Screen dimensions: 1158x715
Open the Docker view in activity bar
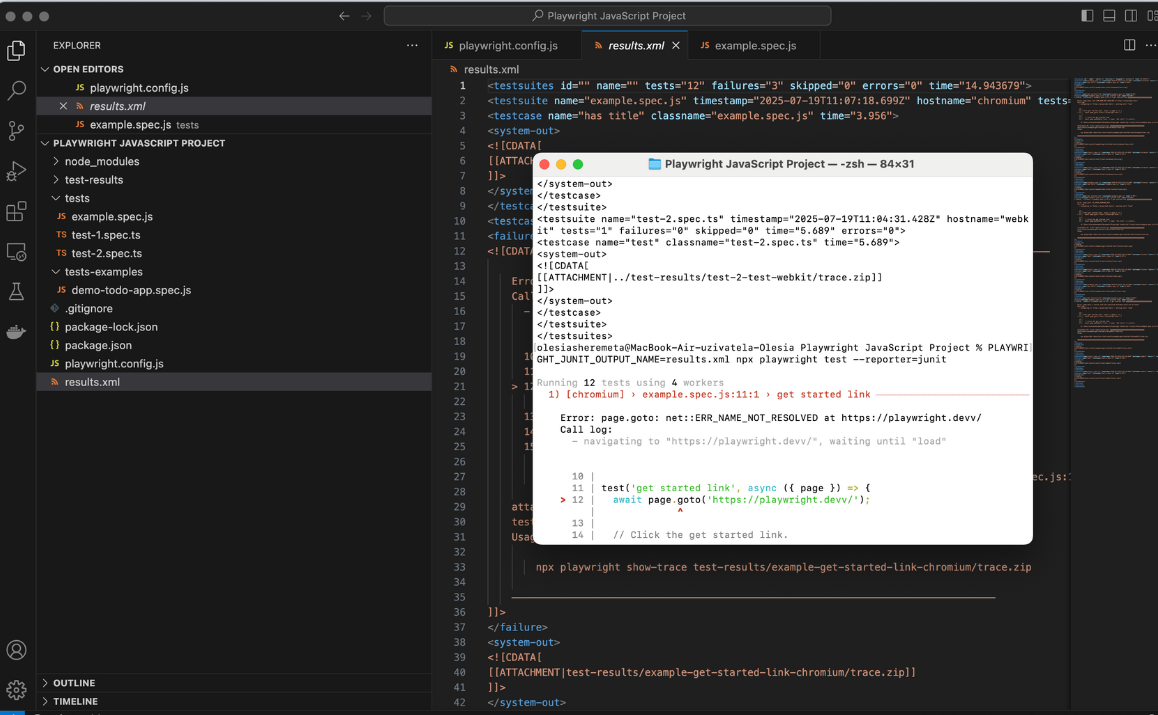tap(16, 332)
